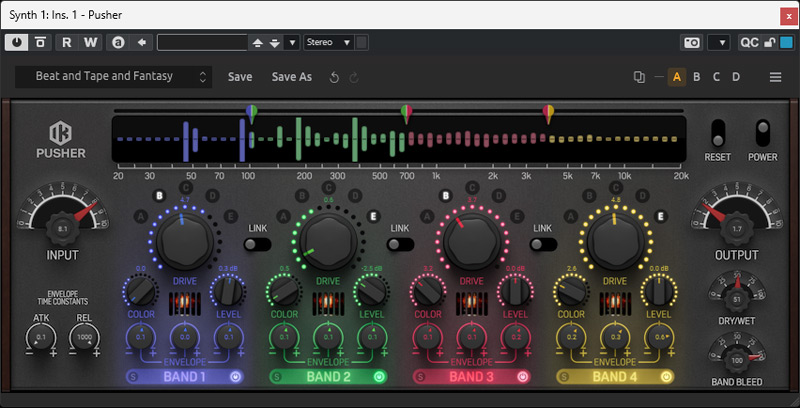Click the green-red crossover marker near 700 Hz

coord(406,114)
